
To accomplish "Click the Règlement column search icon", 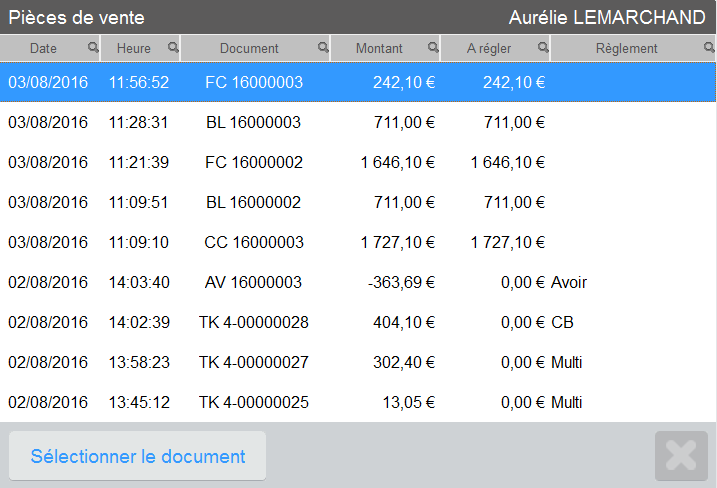I will point(709,47).
